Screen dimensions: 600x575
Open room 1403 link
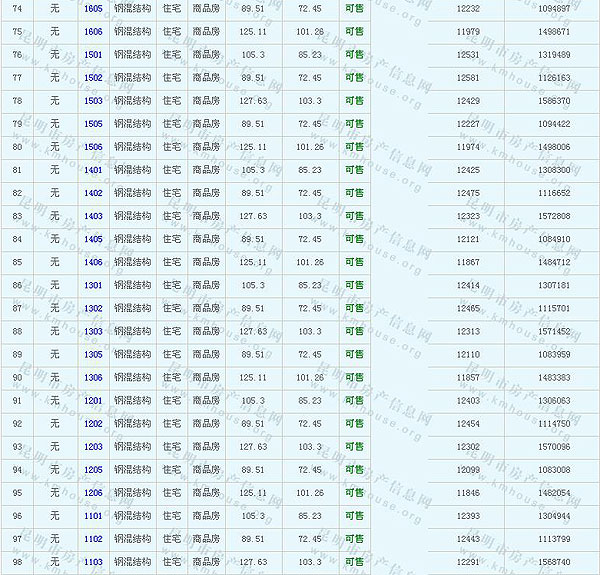point(93,216)
